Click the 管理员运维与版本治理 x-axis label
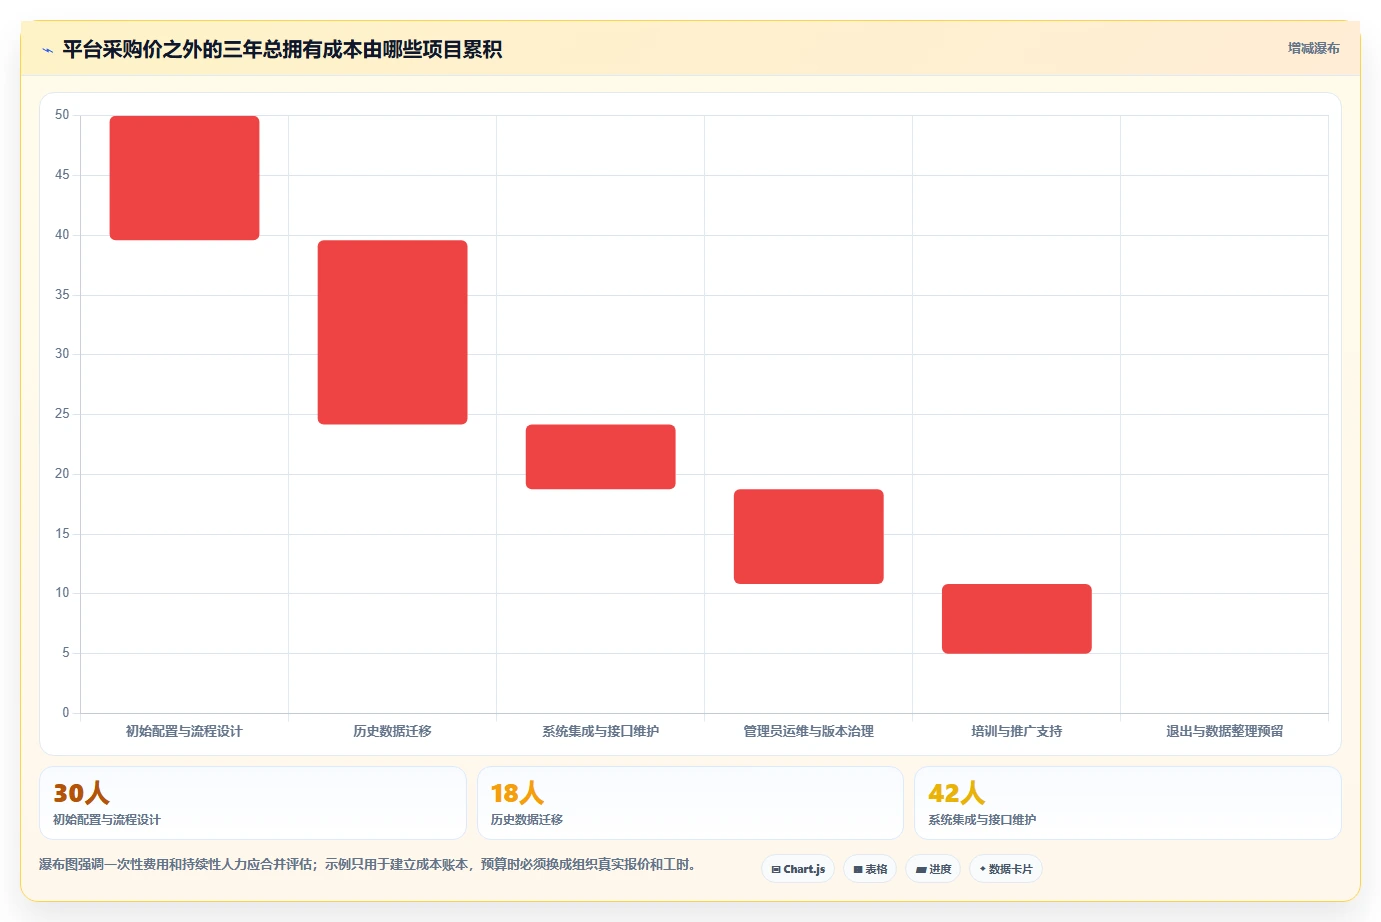The width and height of the screenshot is (1381, 922). (x=808, y=731)
